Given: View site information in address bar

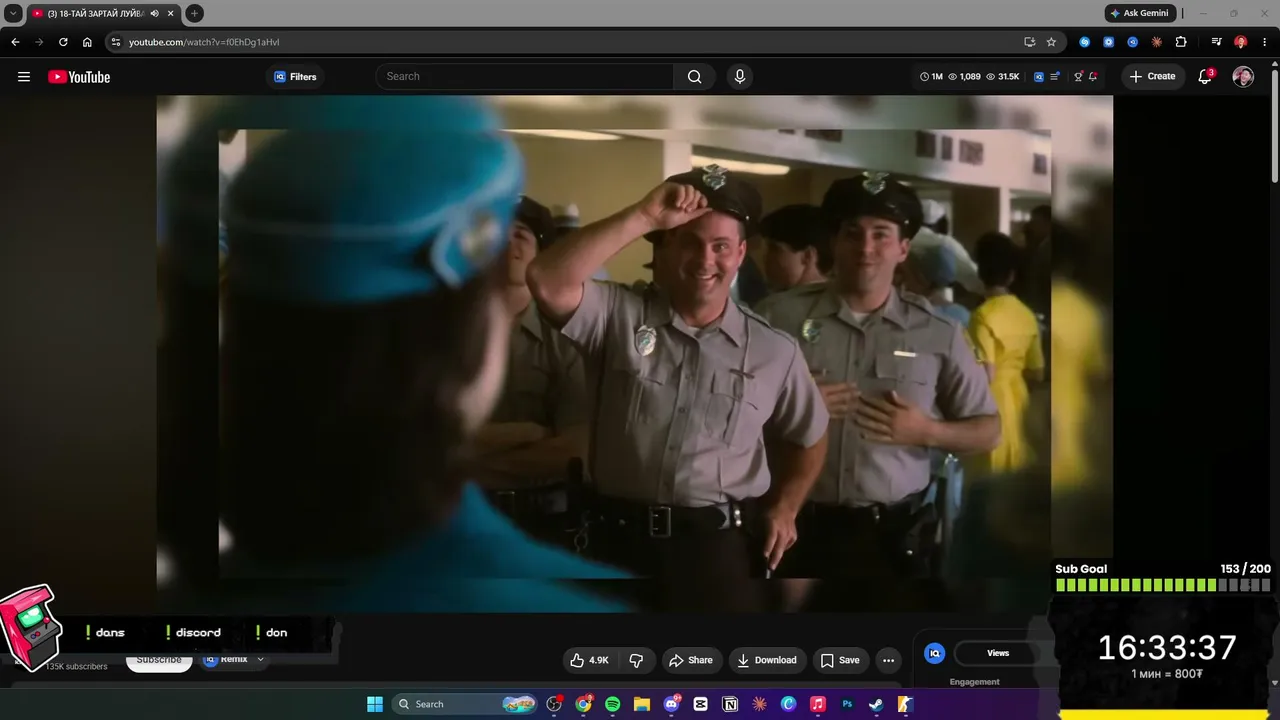Looking at the screenshot, I should pyautogui.click(x=116, y=42).
